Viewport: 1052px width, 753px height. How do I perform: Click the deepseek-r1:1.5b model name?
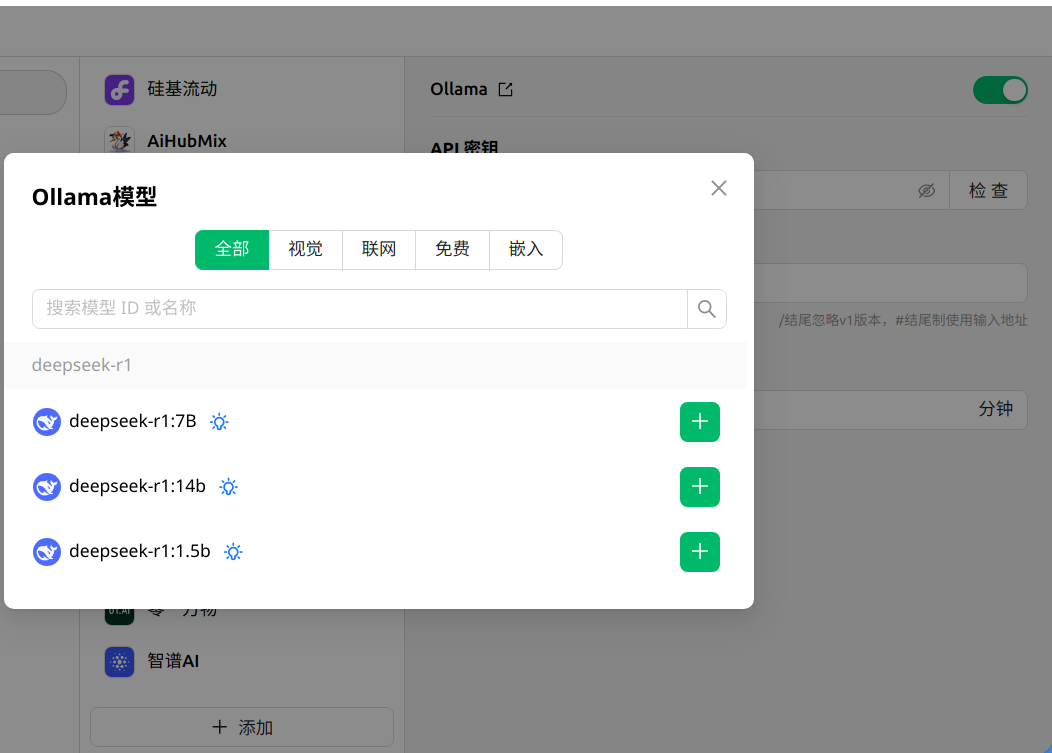[140, 551]
